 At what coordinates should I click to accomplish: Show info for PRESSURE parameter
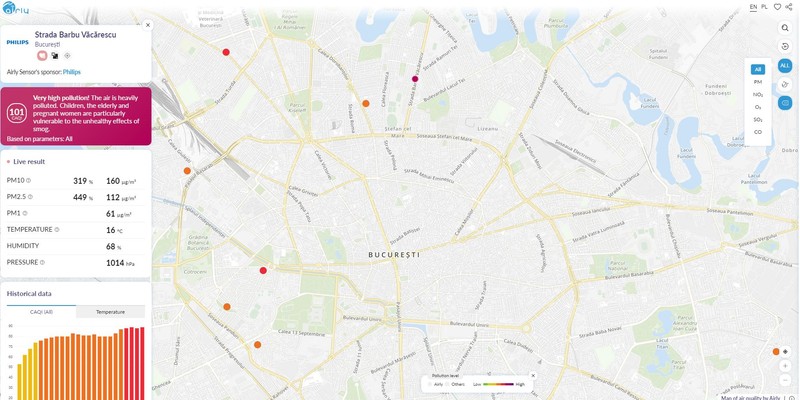click(x=42, y=262)
